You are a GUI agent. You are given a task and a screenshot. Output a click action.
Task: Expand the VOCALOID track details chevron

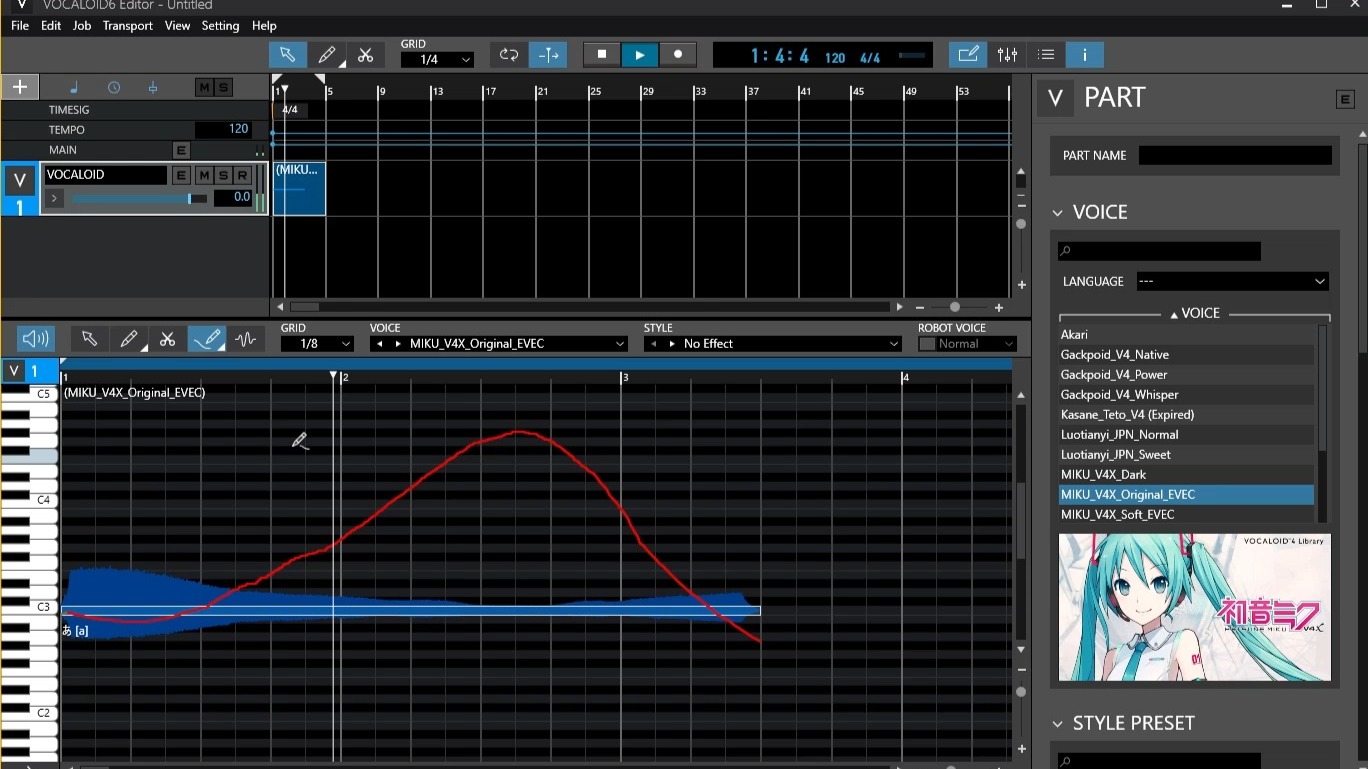click(x=54, y=198)
